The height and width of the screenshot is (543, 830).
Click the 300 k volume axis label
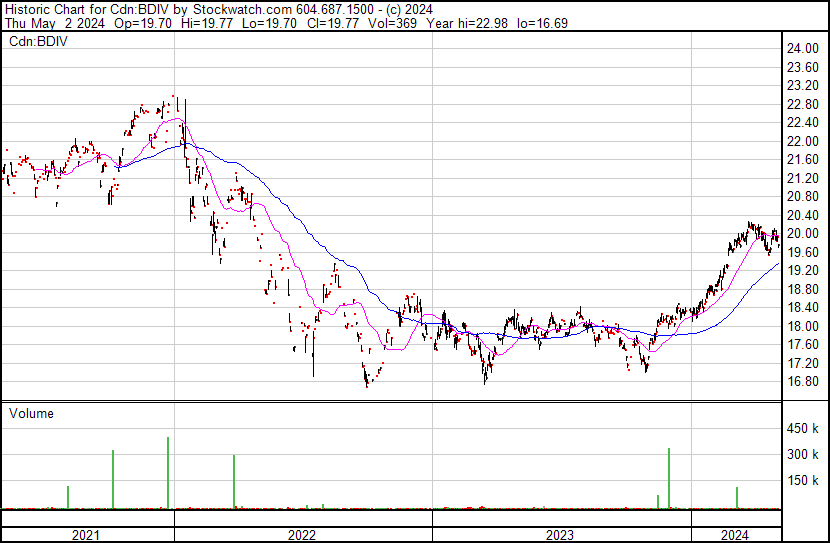(x=805, y=455)
